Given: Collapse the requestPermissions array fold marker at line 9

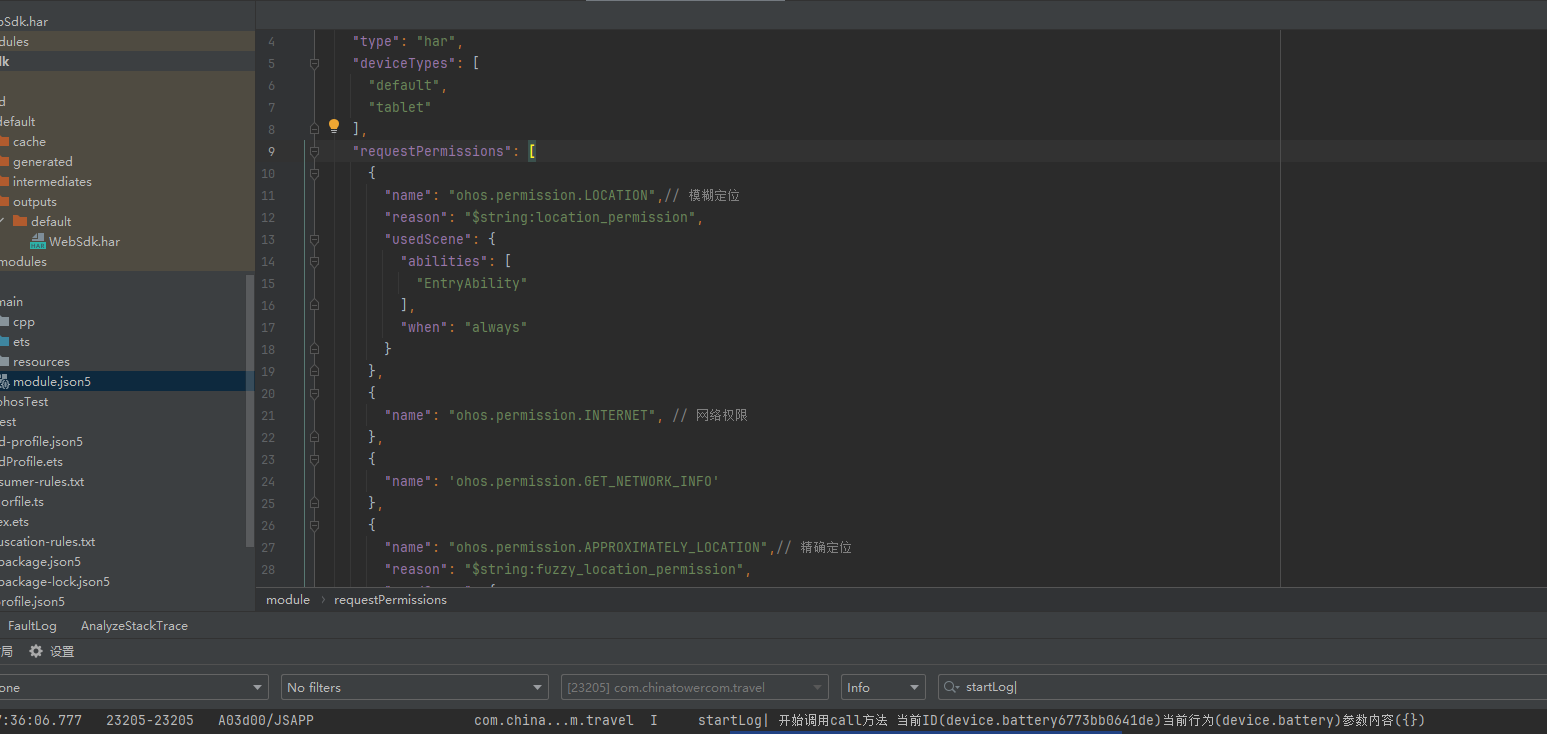Looking at the screenshot, I should click(x=314, y=151).
